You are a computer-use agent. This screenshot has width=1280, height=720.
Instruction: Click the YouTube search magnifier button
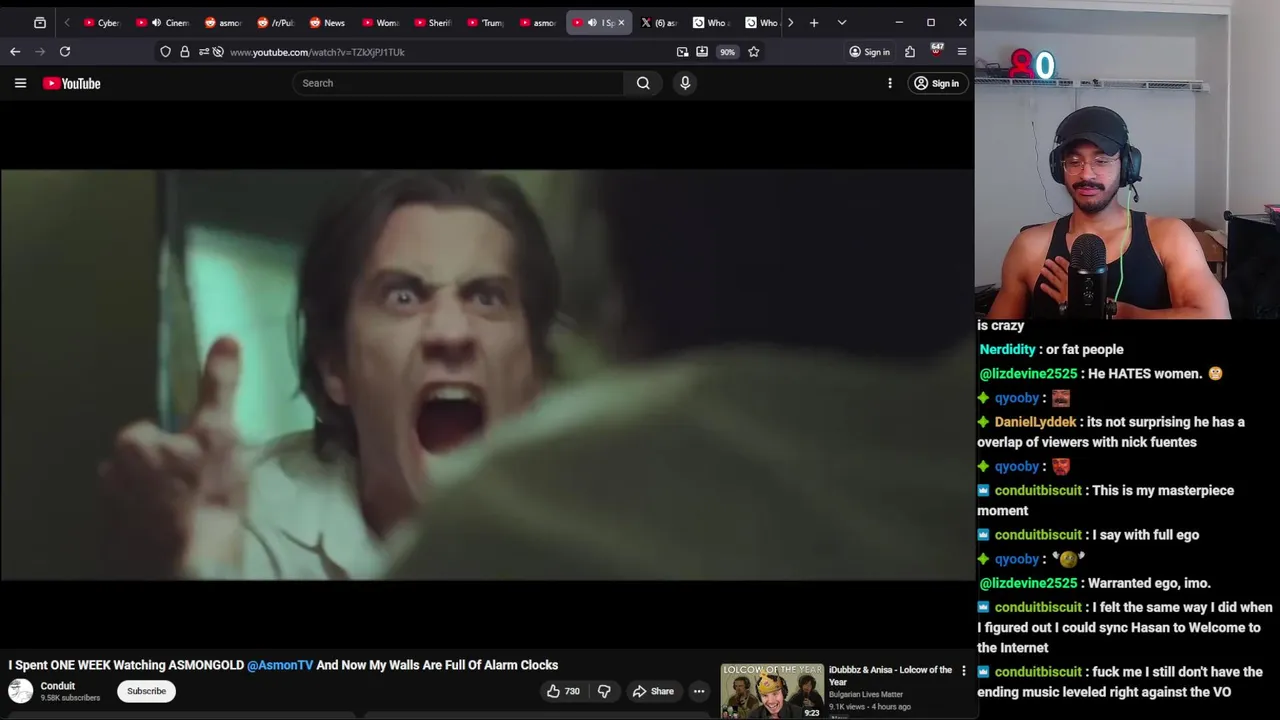tap(643, 83)
